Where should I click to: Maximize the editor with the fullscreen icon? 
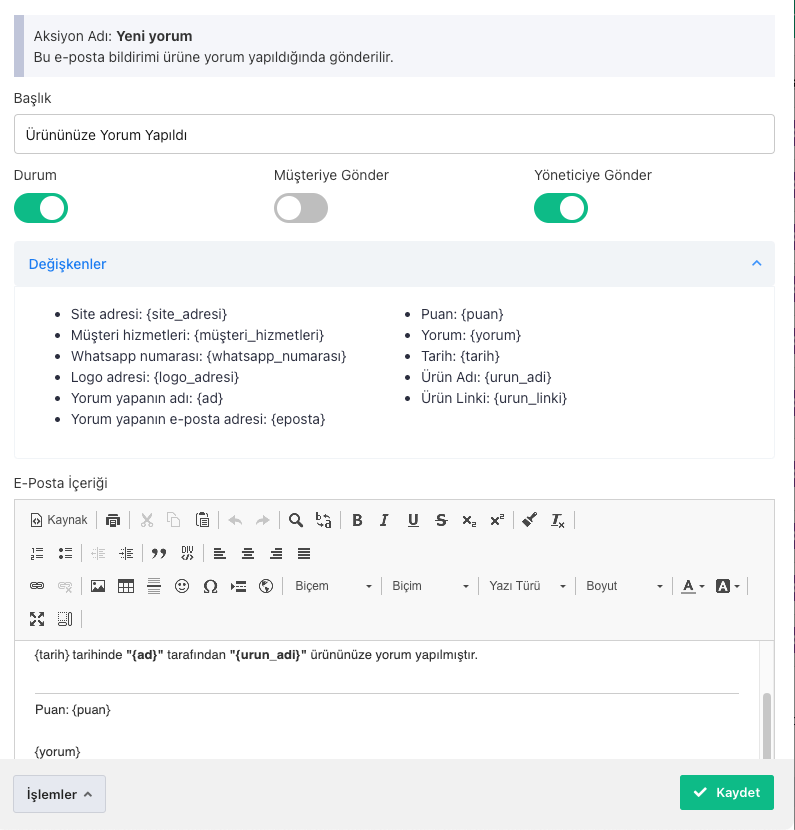click(37, 619)
